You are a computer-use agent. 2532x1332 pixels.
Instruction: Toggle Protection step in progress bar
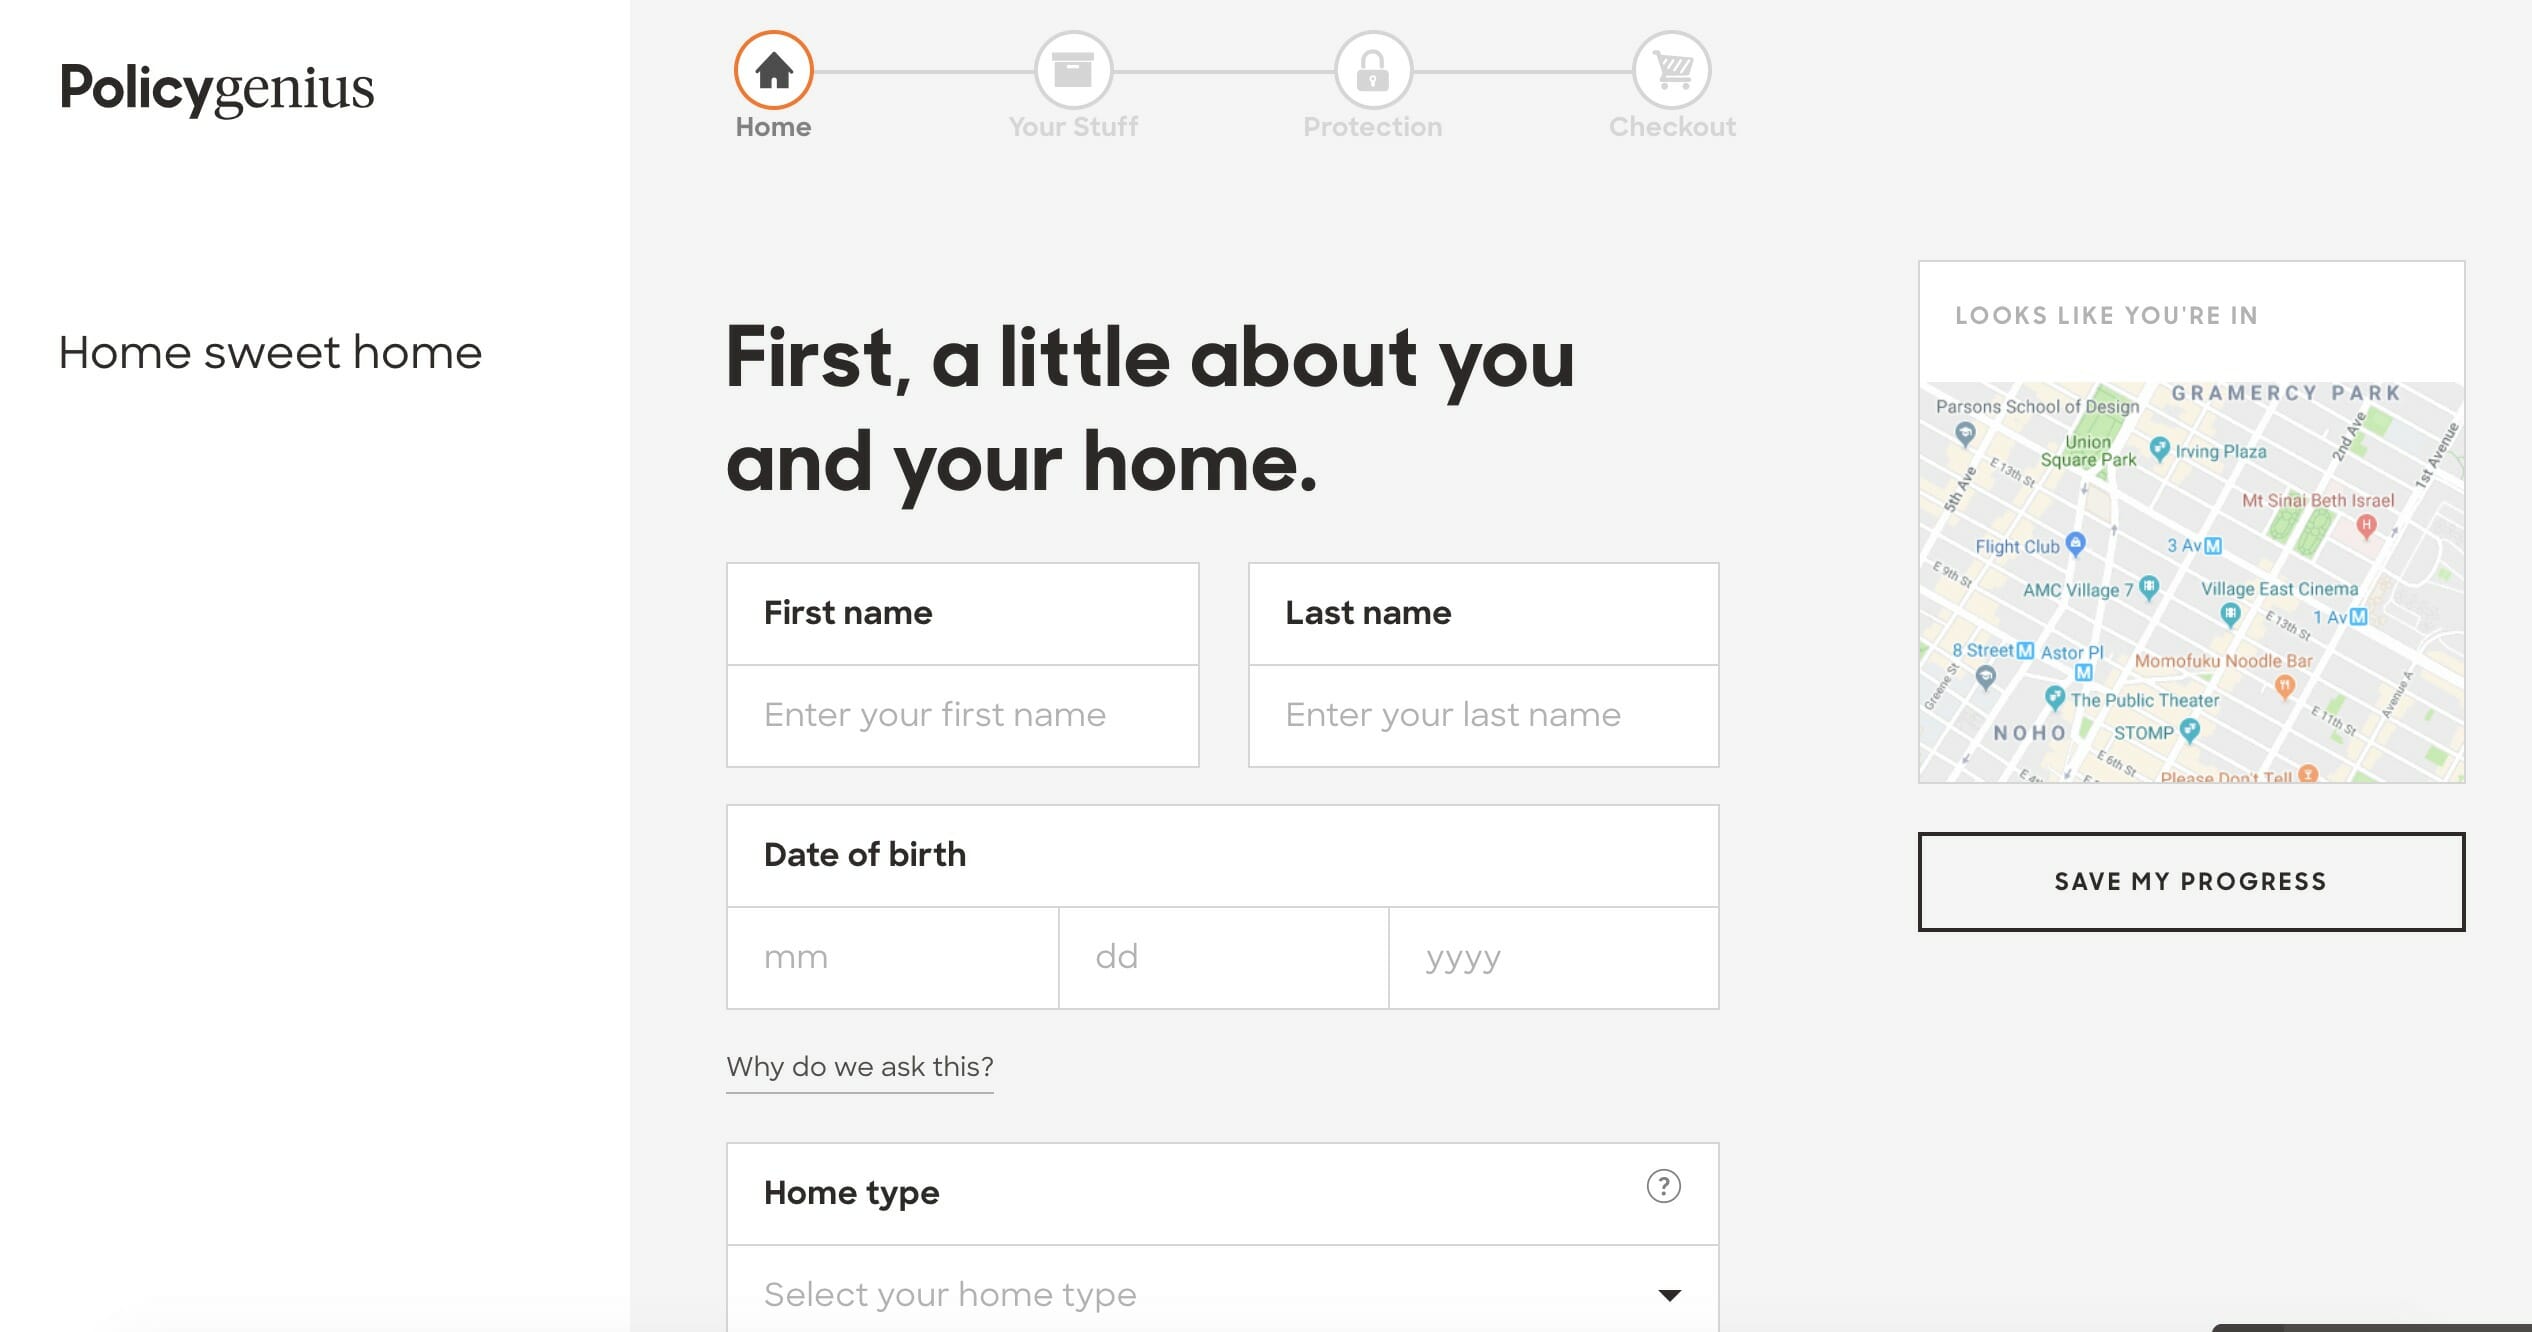point(1372,70)
